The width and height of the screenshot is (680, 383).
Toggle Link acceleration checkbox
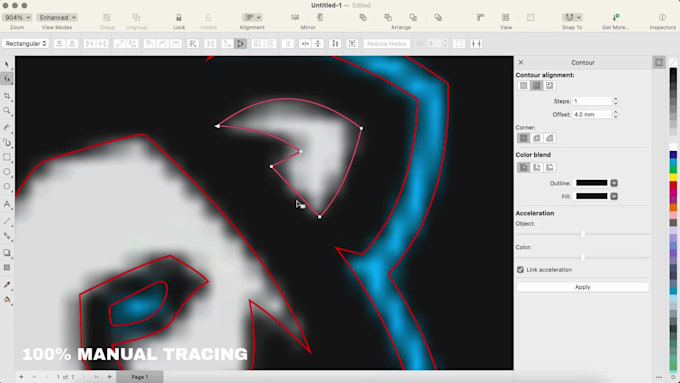[520, 270]
